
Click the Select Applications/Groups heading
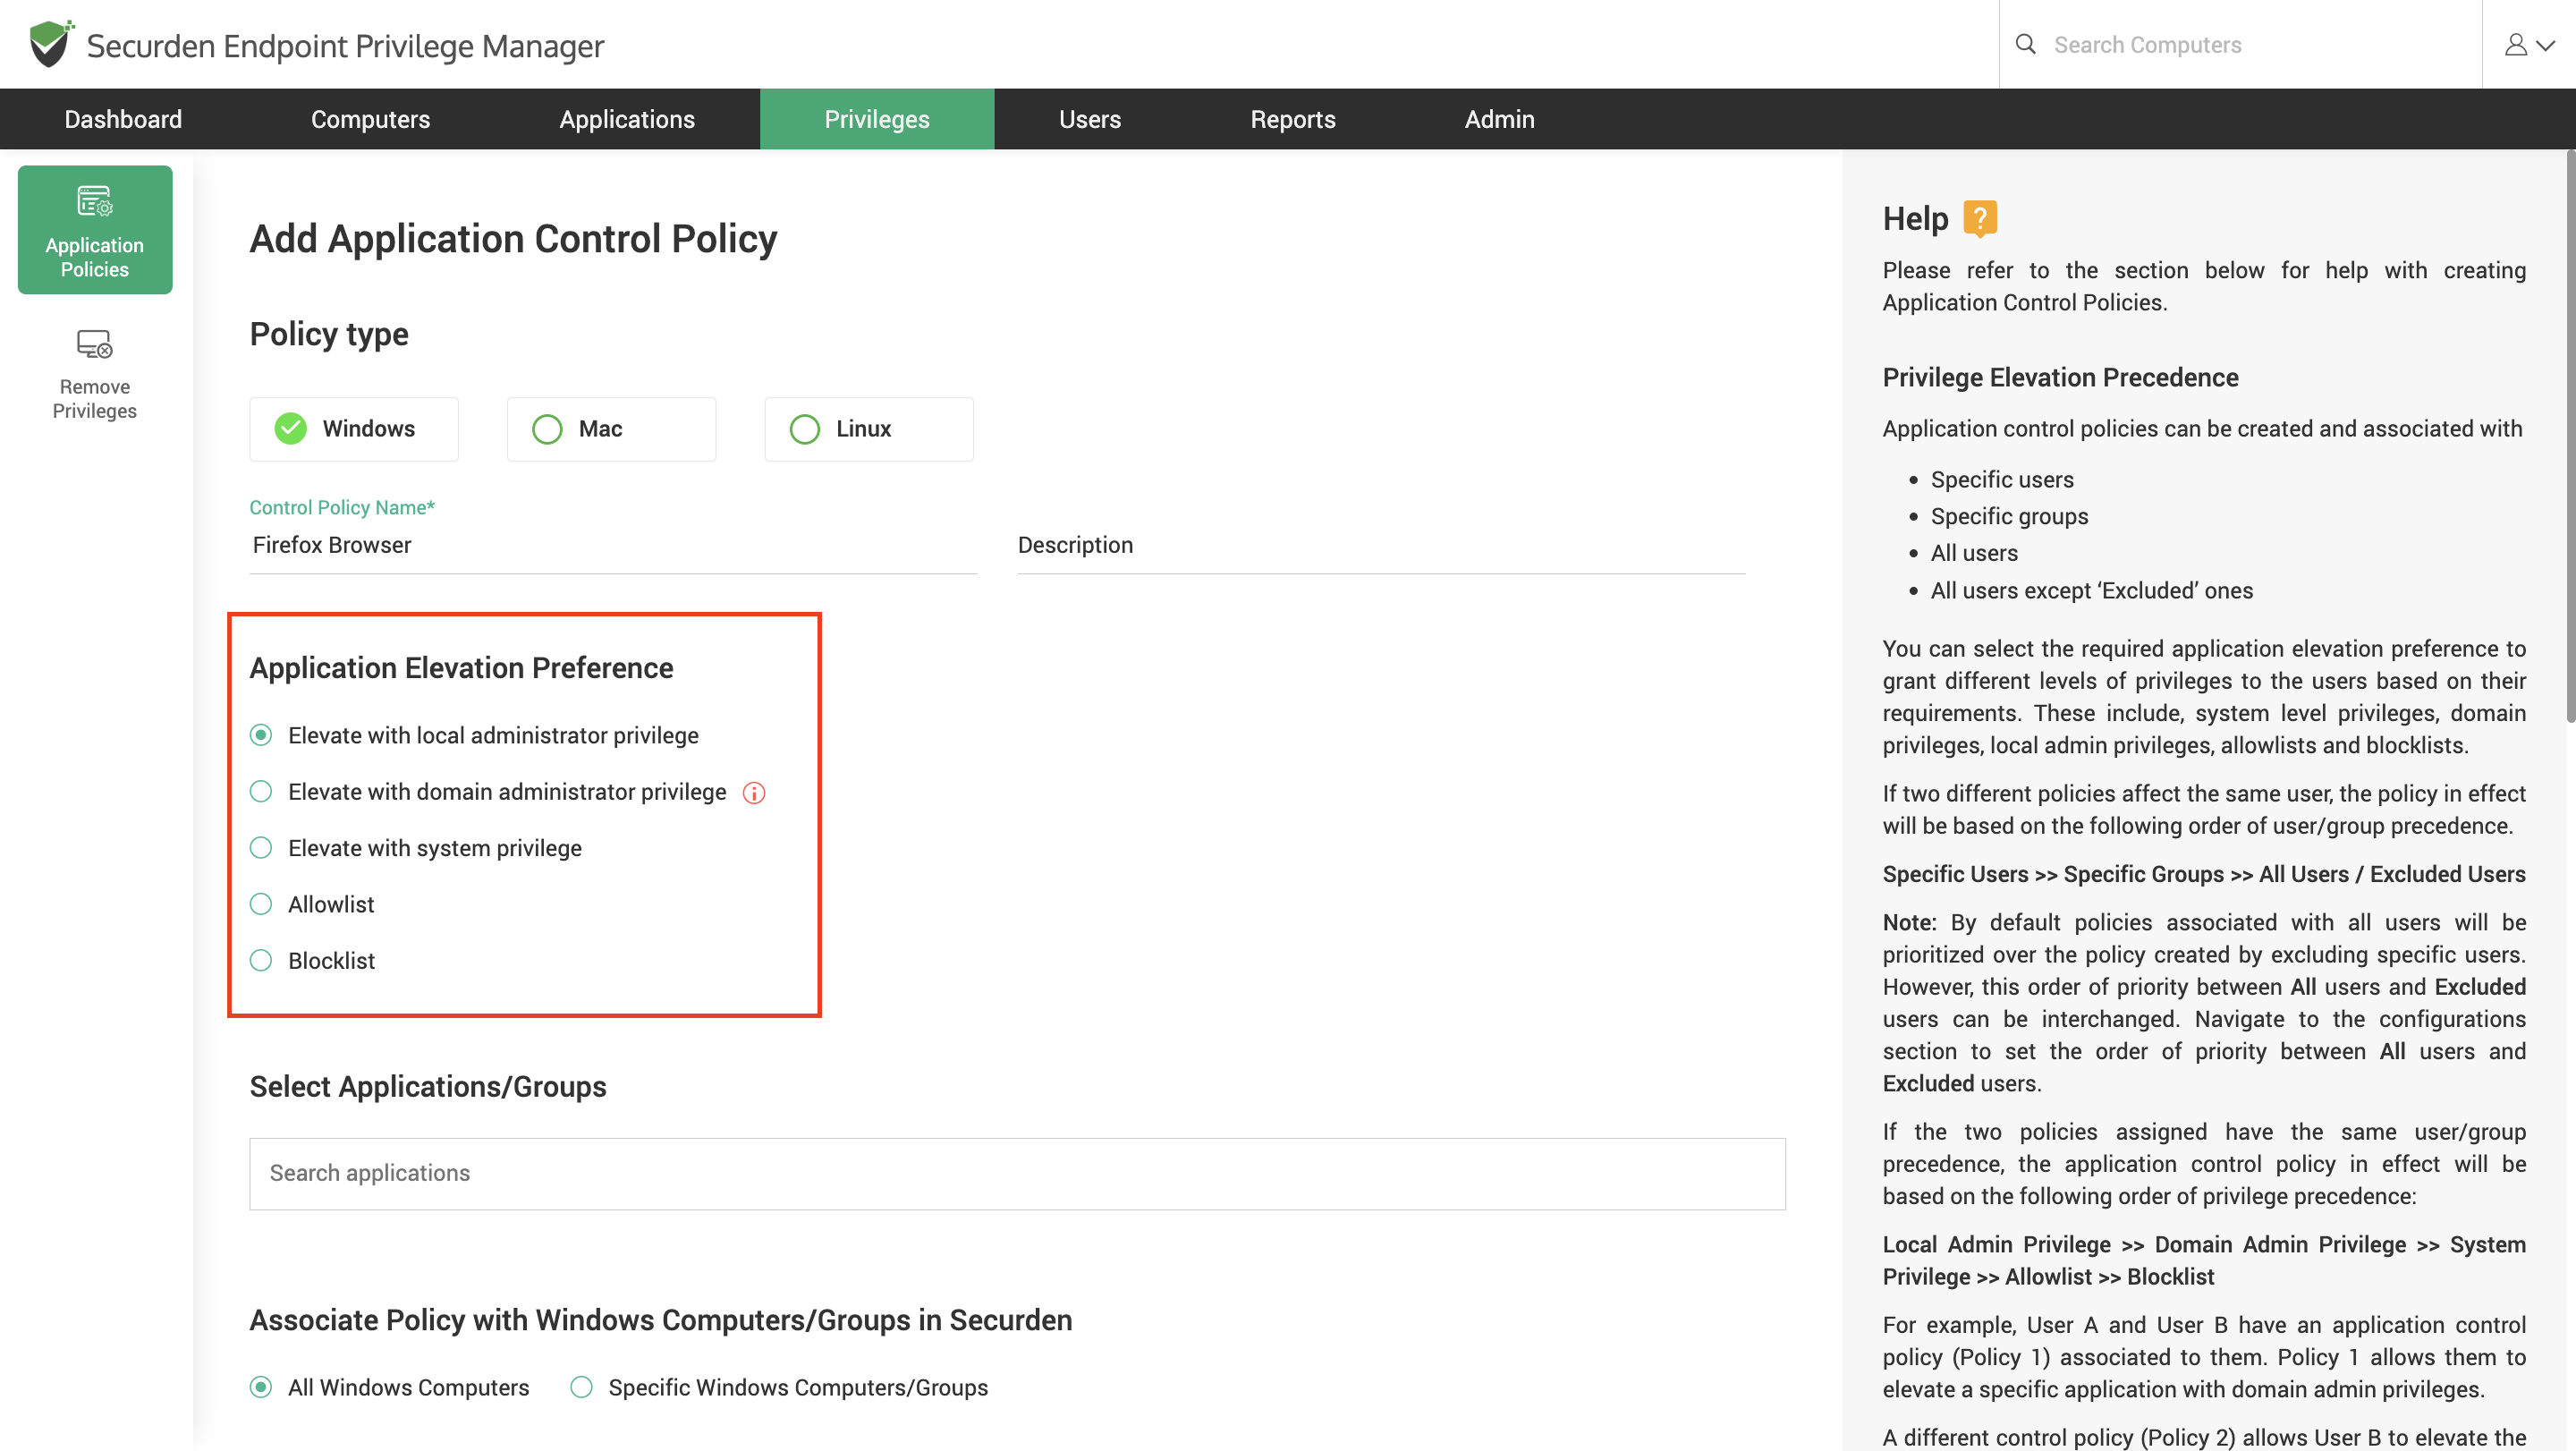pyautogui.click(x=428, y=1087)
